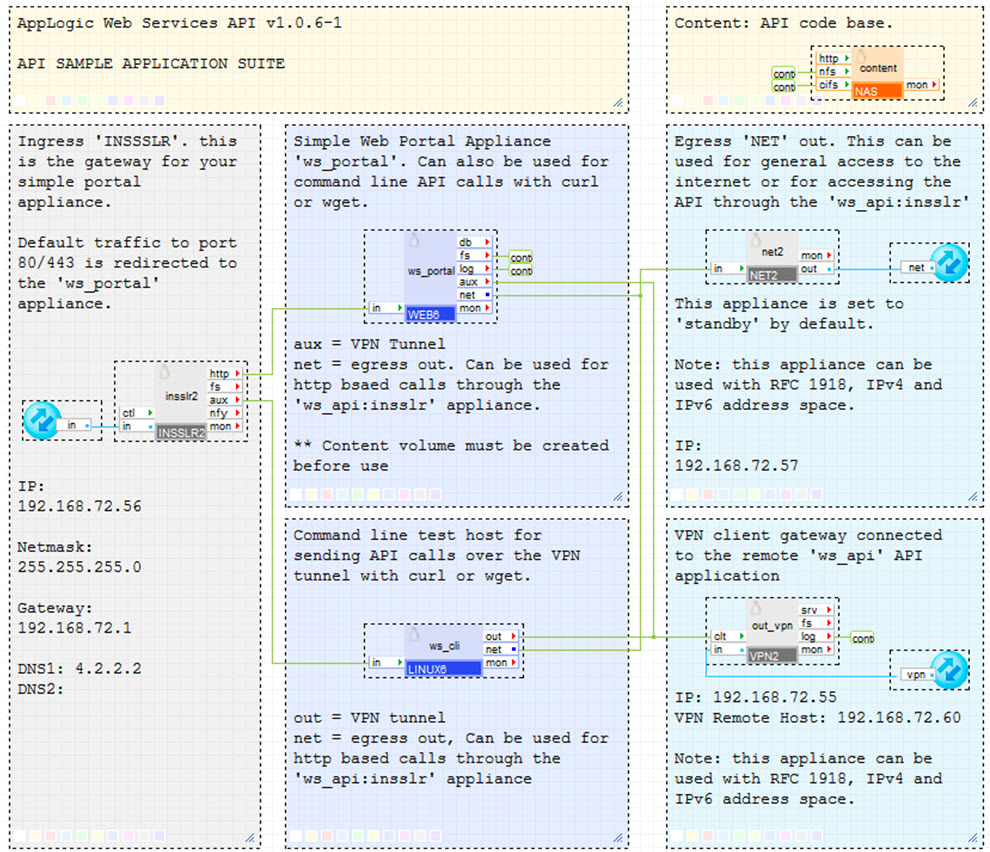Click the http output terminal on insslr2
The width and height of the screenshot is (990, 852).
click(223, 374)
